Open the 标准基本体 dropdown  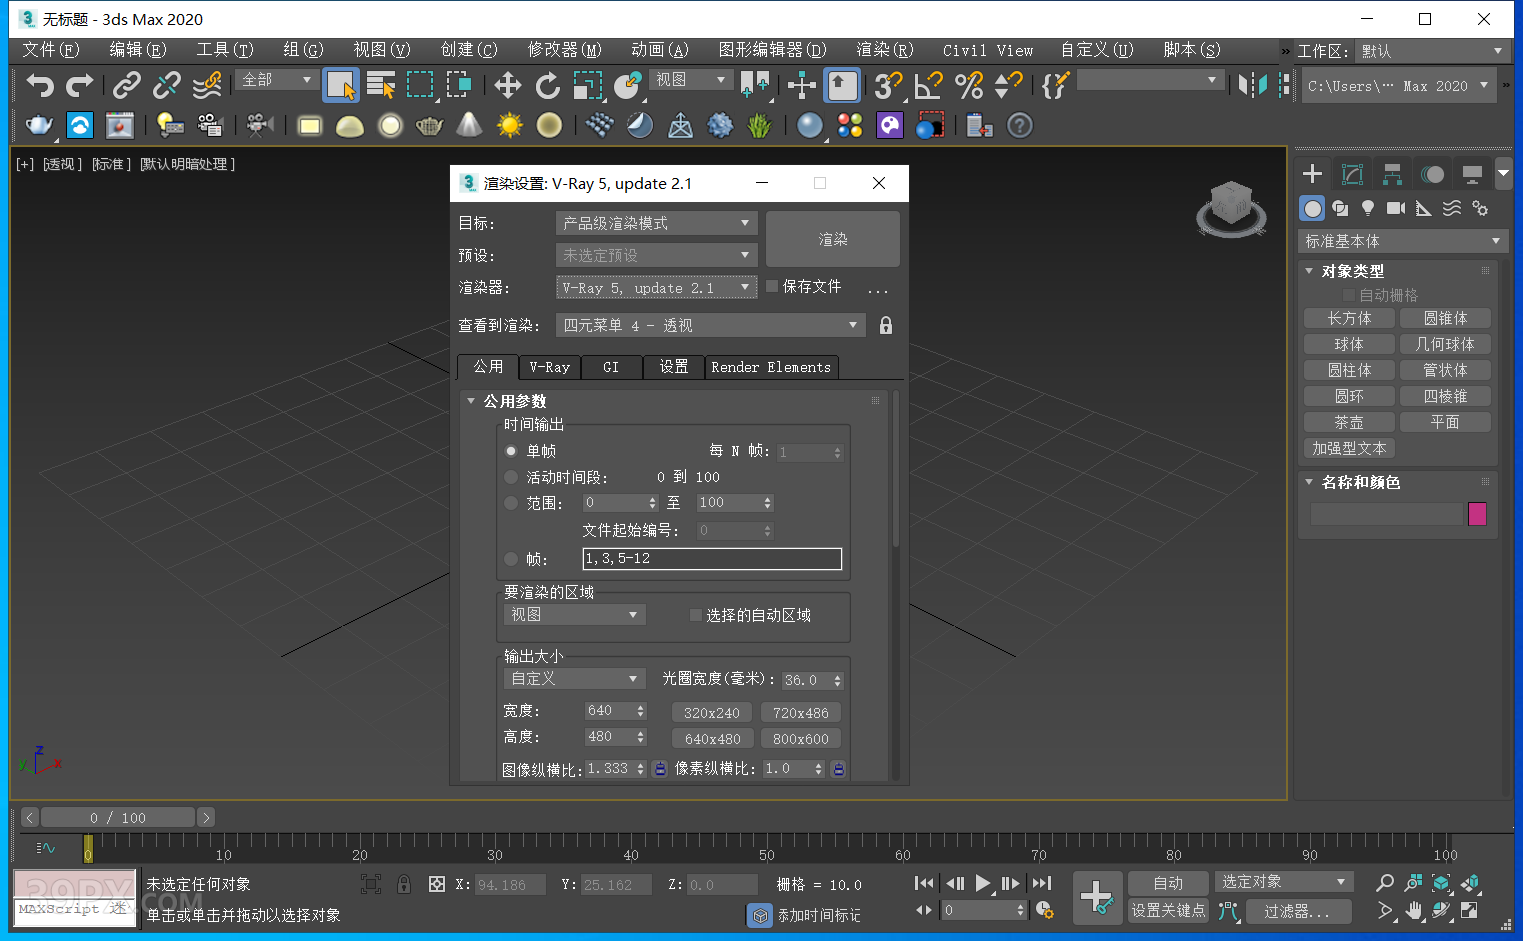pos(1403,241)
